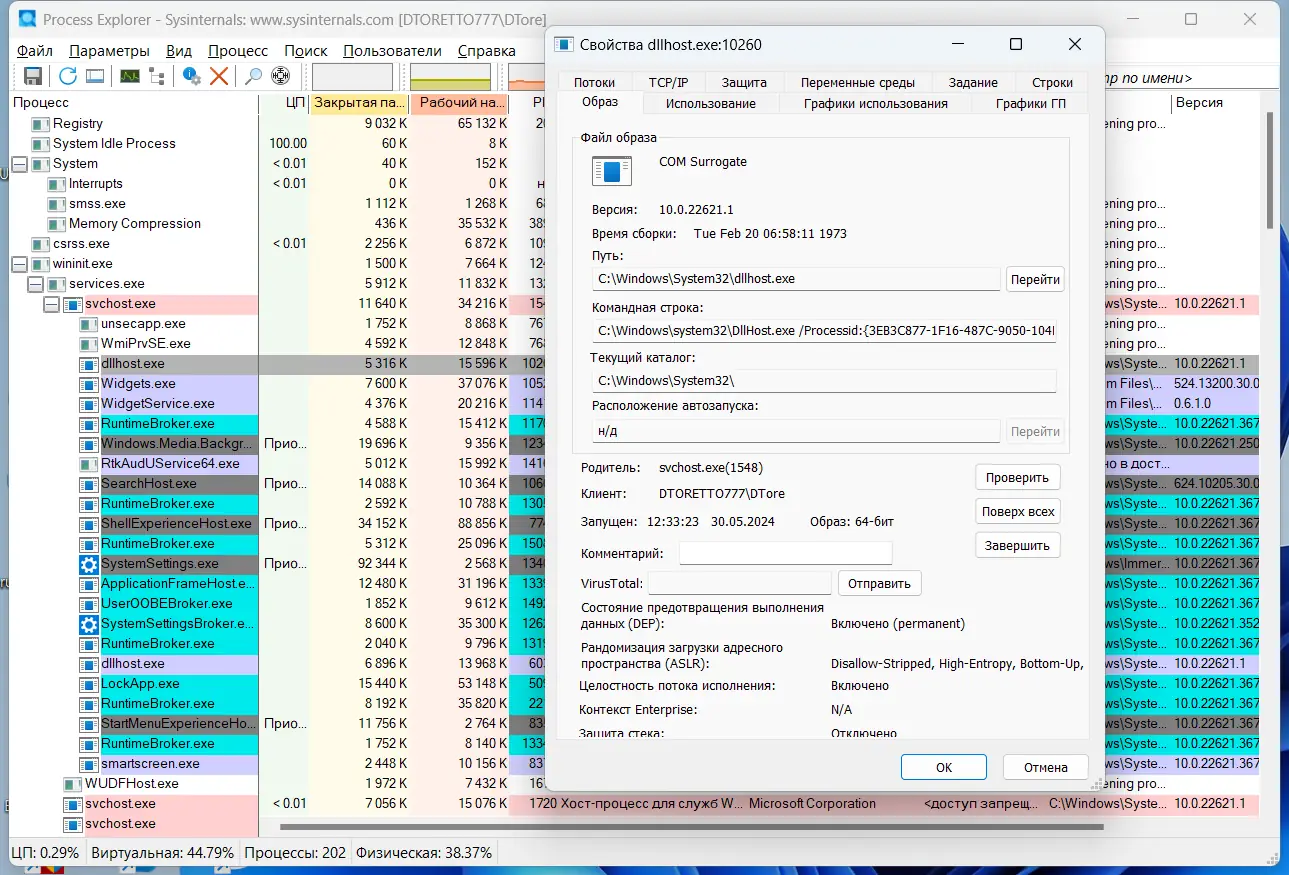Collapse the wininit.exe tree node
The height and width of the screenshot is (875, 1289).
[19, 264]
